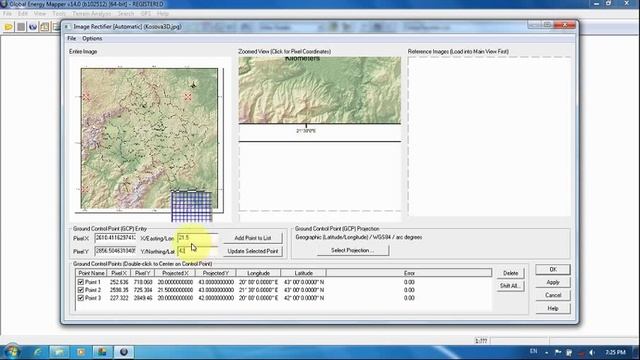Click the Delete button

click(510, 273)
